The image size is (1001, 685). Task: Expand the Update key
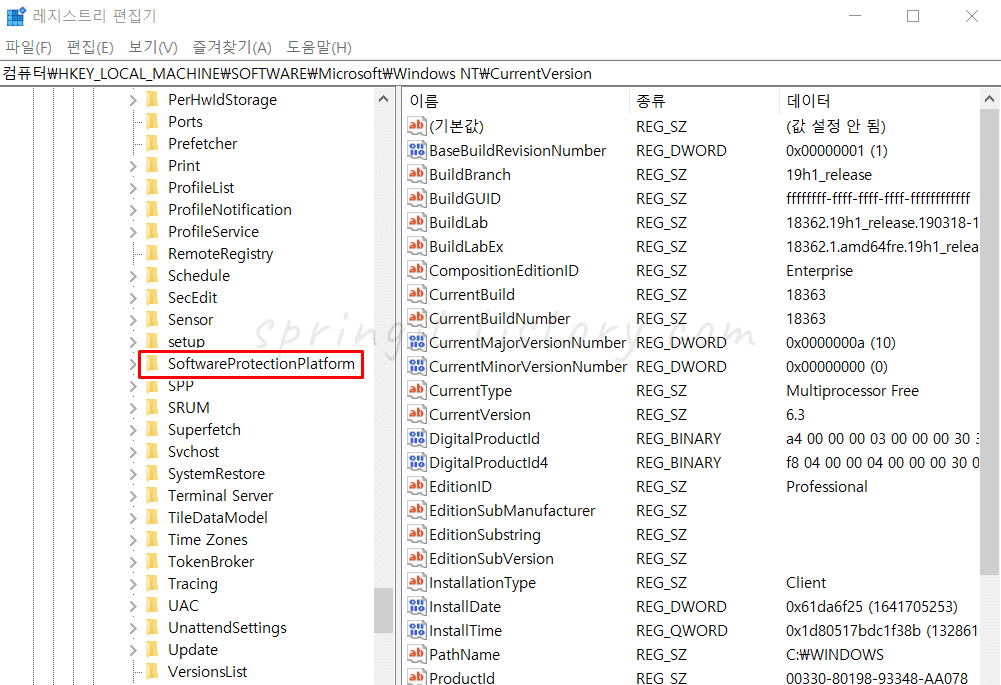pyautogui.click(x=133, y=651)
